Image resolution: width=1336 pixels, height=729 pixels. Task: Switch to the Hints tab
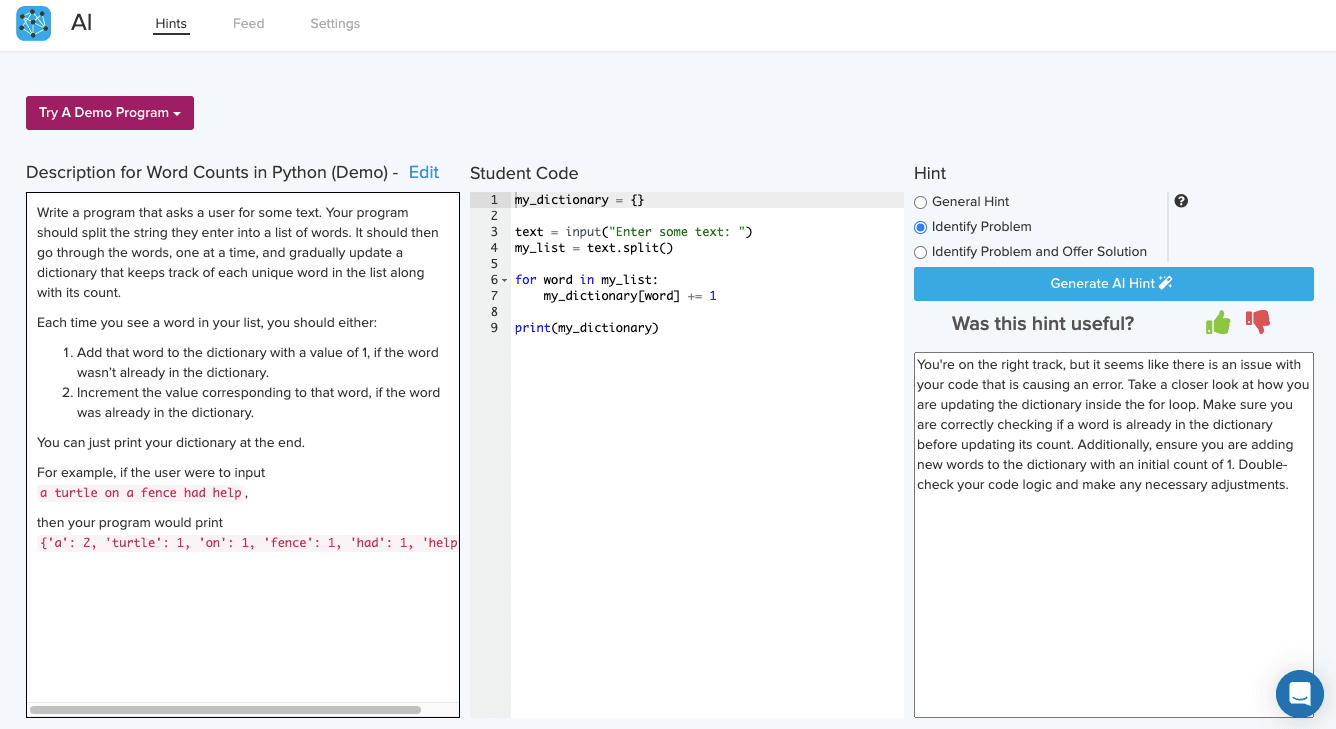coord(171,24)
